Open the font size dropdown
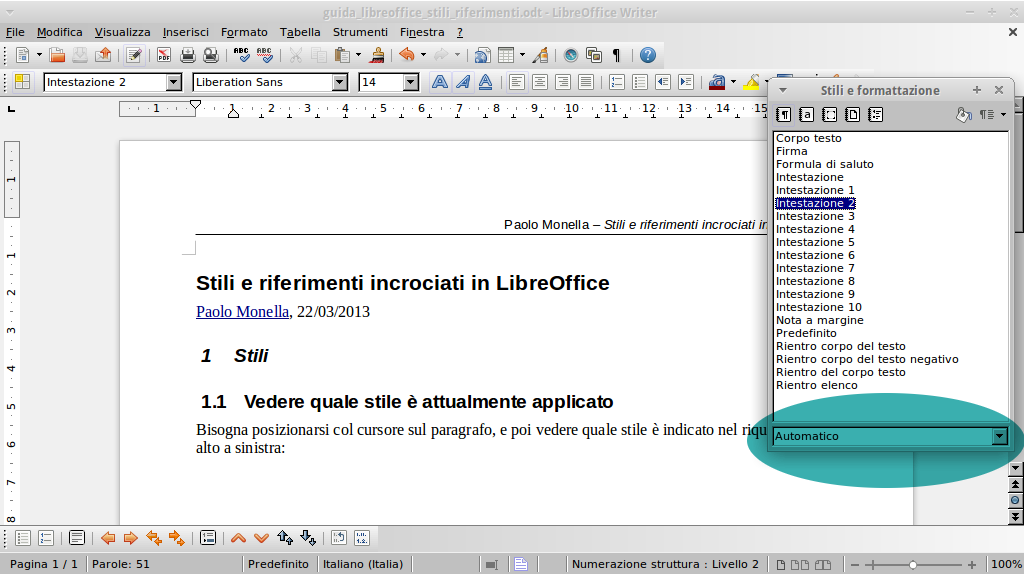The image size is (1024, 574). 411,82
